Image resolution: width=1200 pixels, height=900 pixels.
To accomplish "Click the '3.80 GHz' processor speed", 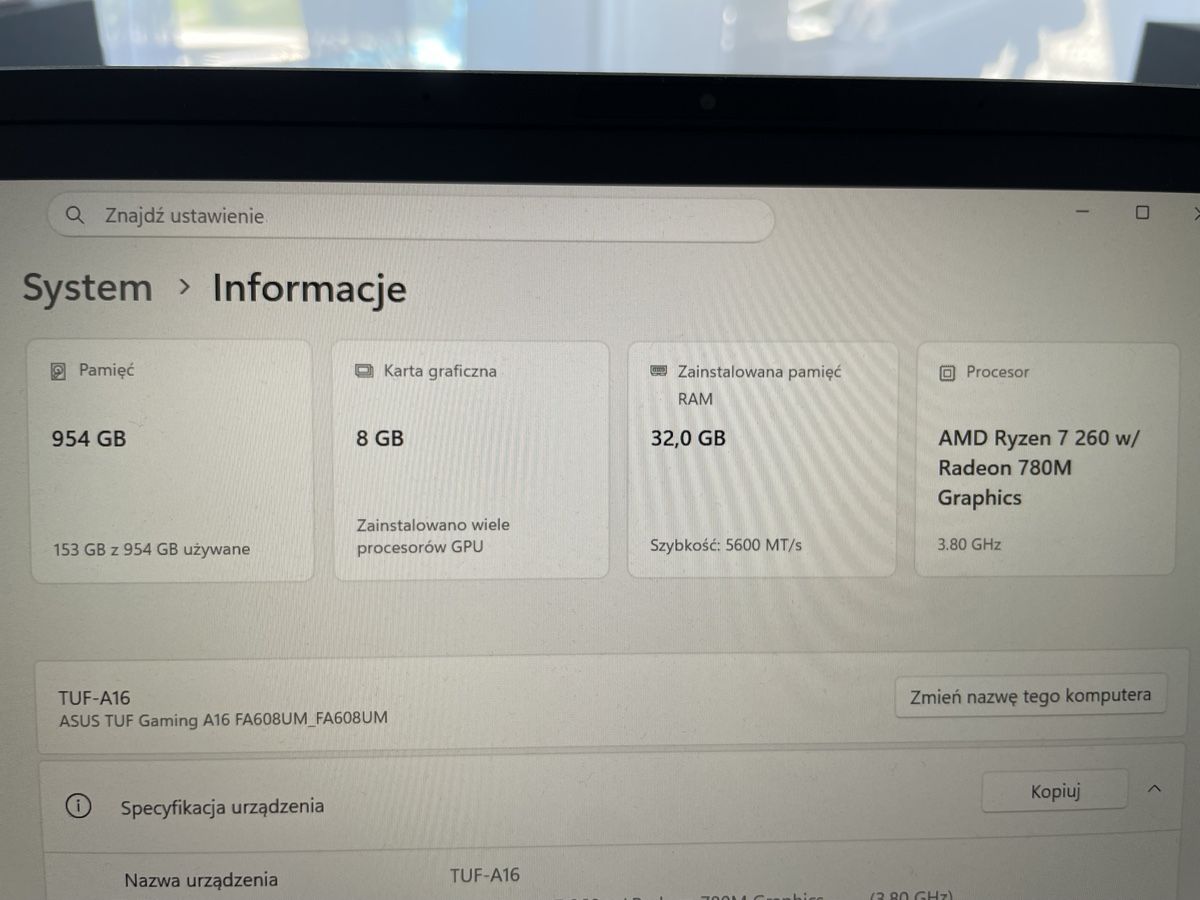I will 969,545.
